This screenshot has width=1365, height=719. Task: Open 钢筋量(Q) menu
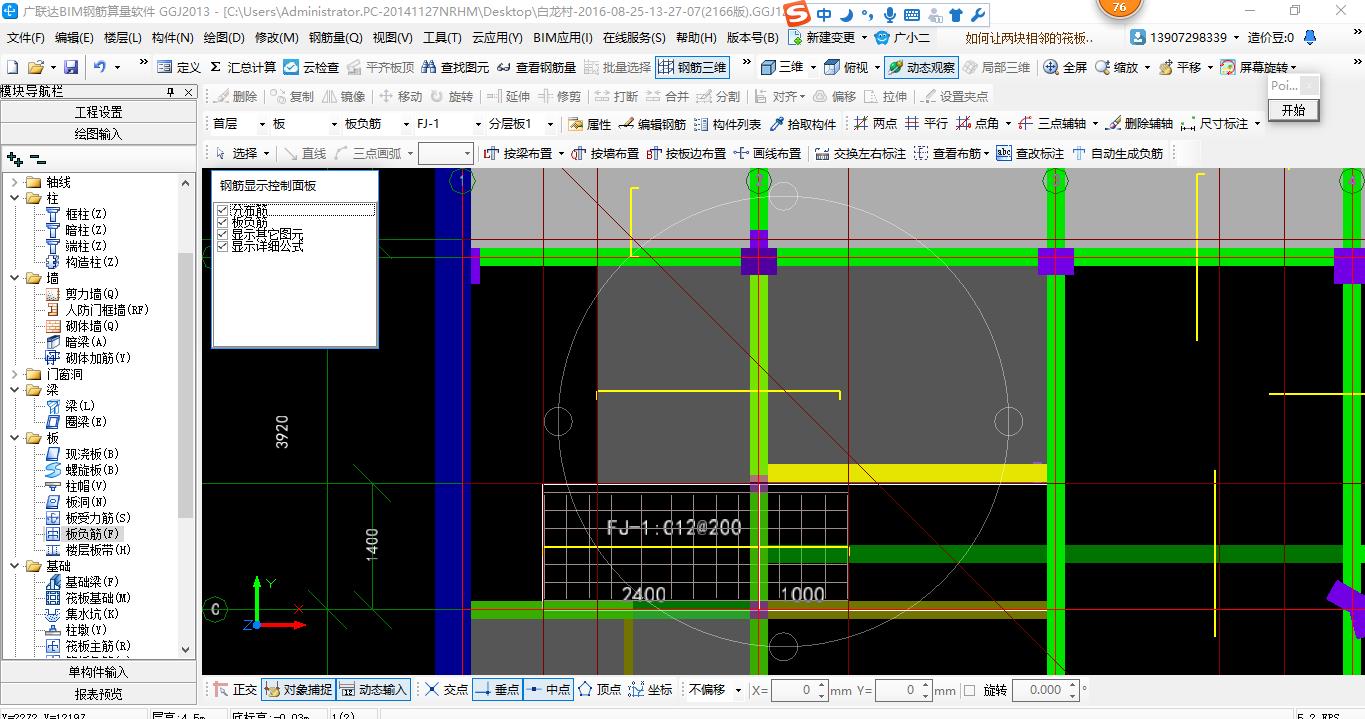tap(335, 37)
